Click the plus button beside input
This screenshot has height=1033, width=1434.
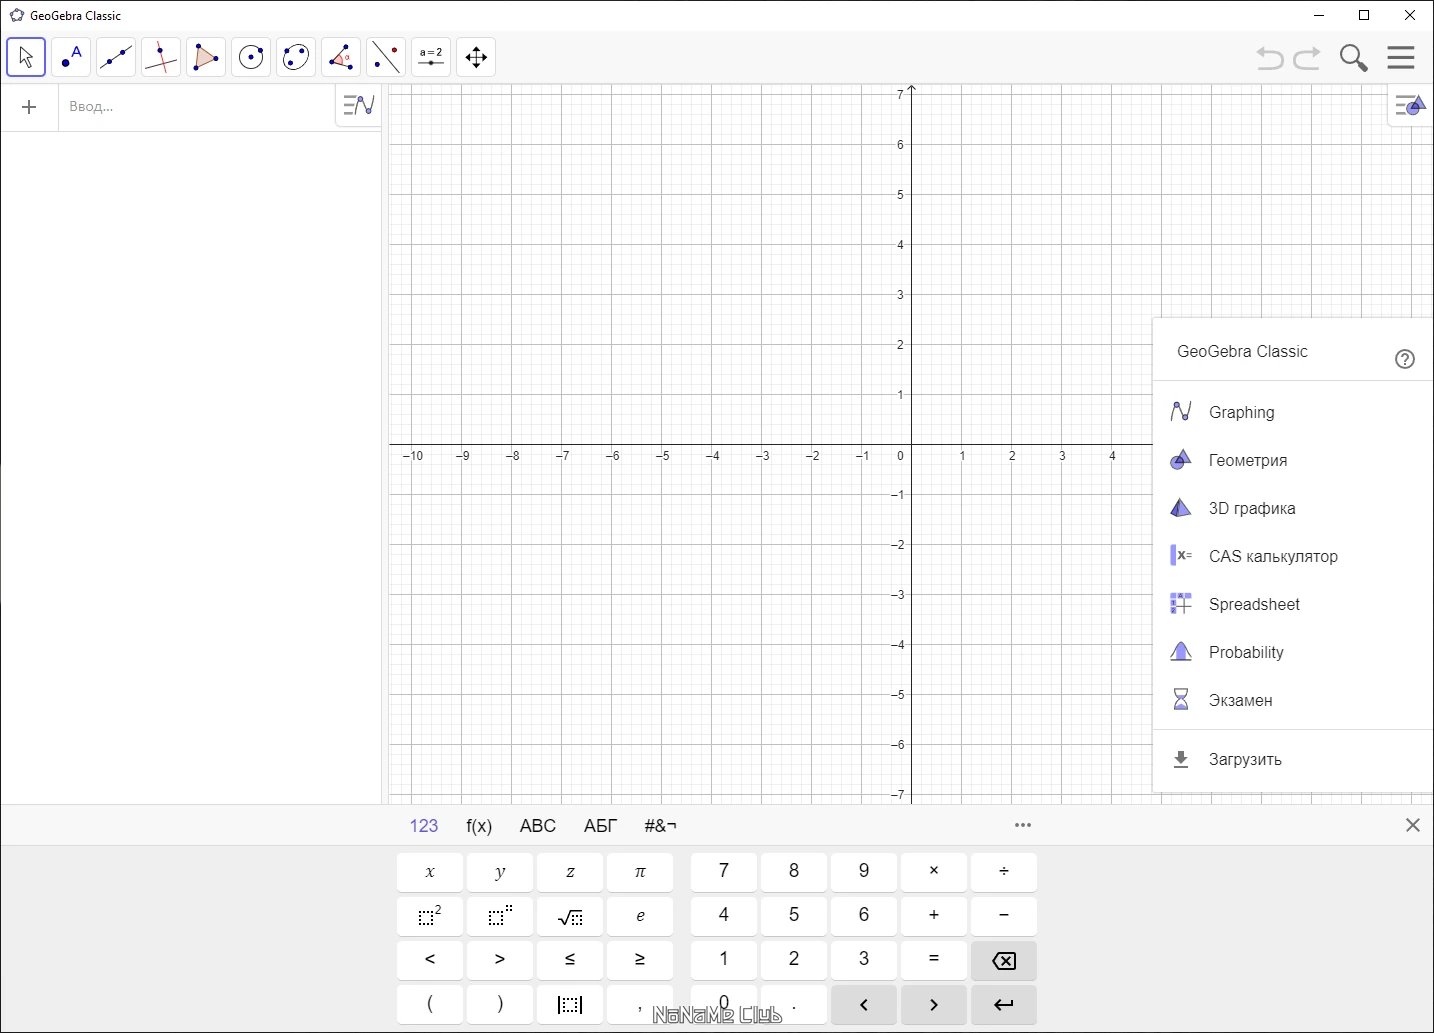[x=29, y=107]
